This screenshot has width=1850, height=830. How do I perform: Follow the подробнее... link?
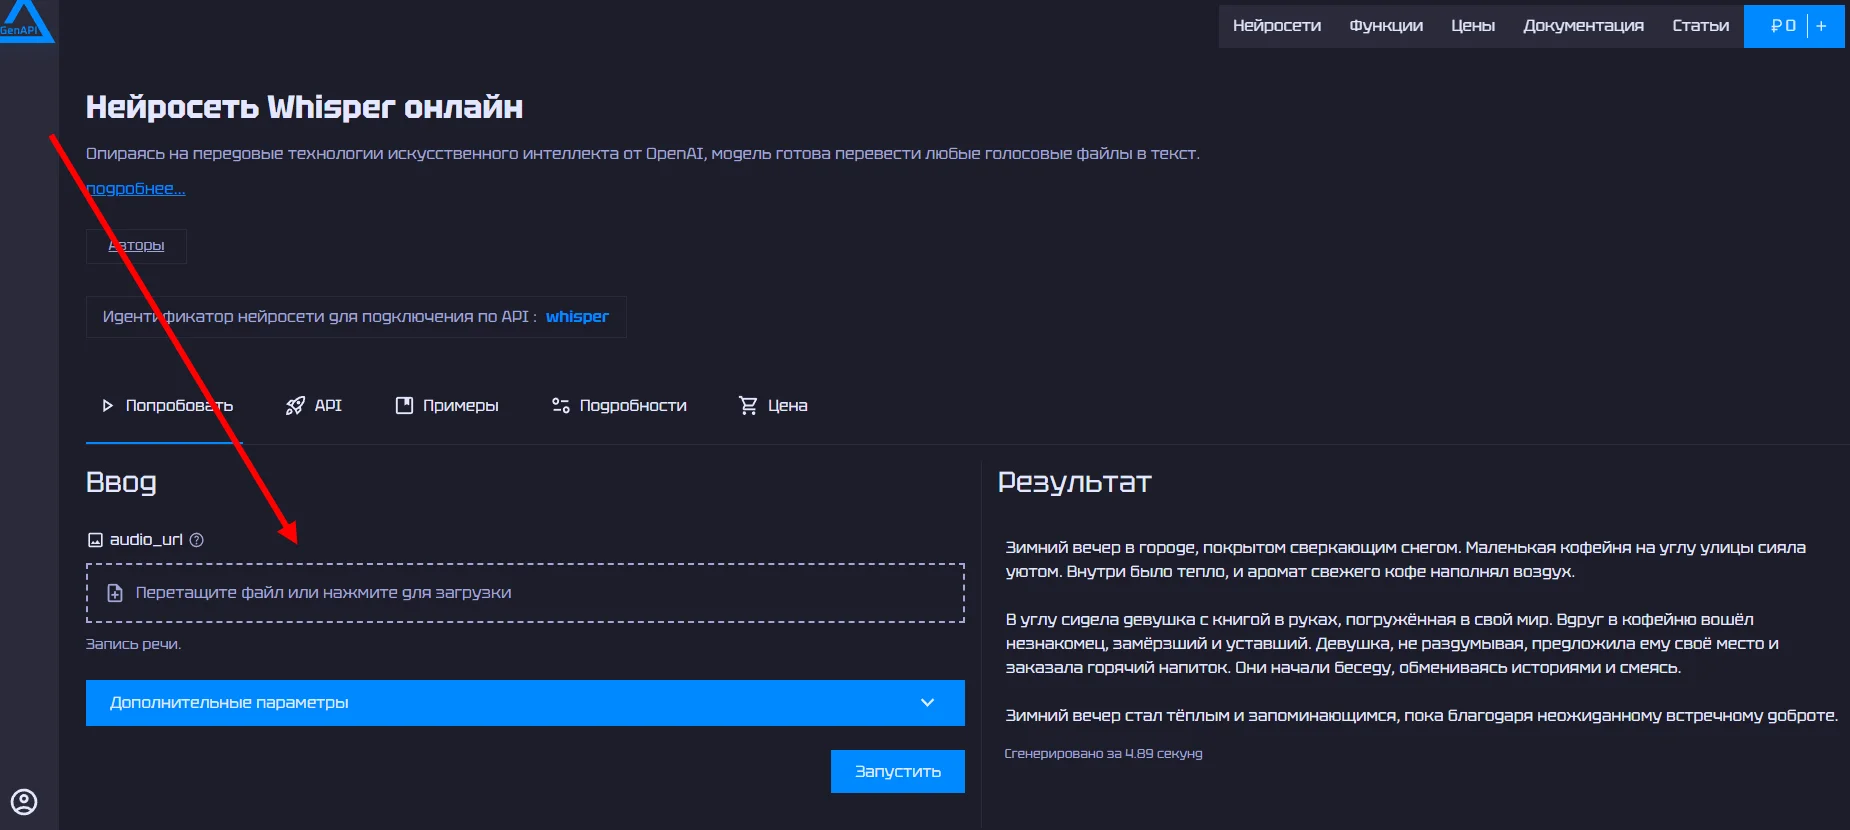click(136, 189)
